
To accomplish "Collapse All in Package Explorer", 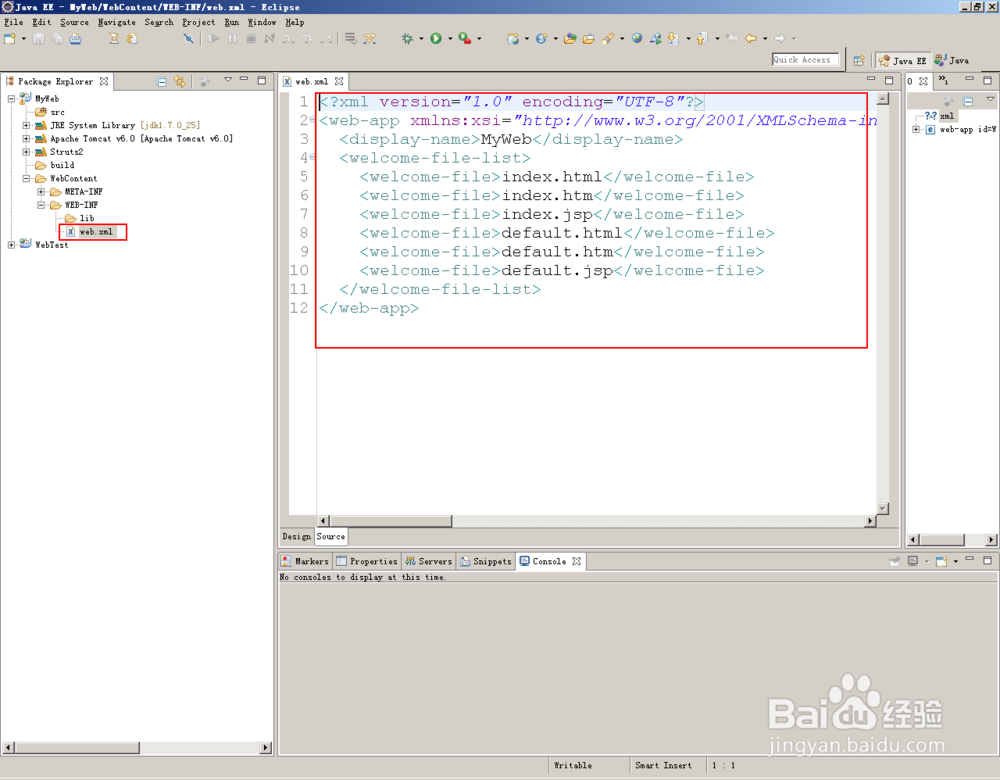I will point(162,82).
